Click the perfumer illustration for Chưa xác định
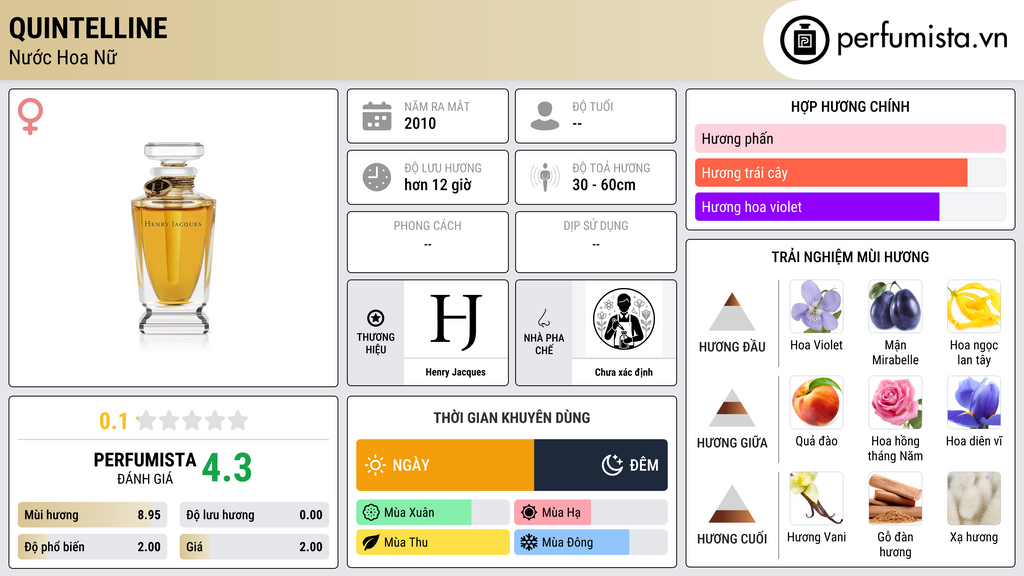1024x576 pixels. (x=624, y=319)
